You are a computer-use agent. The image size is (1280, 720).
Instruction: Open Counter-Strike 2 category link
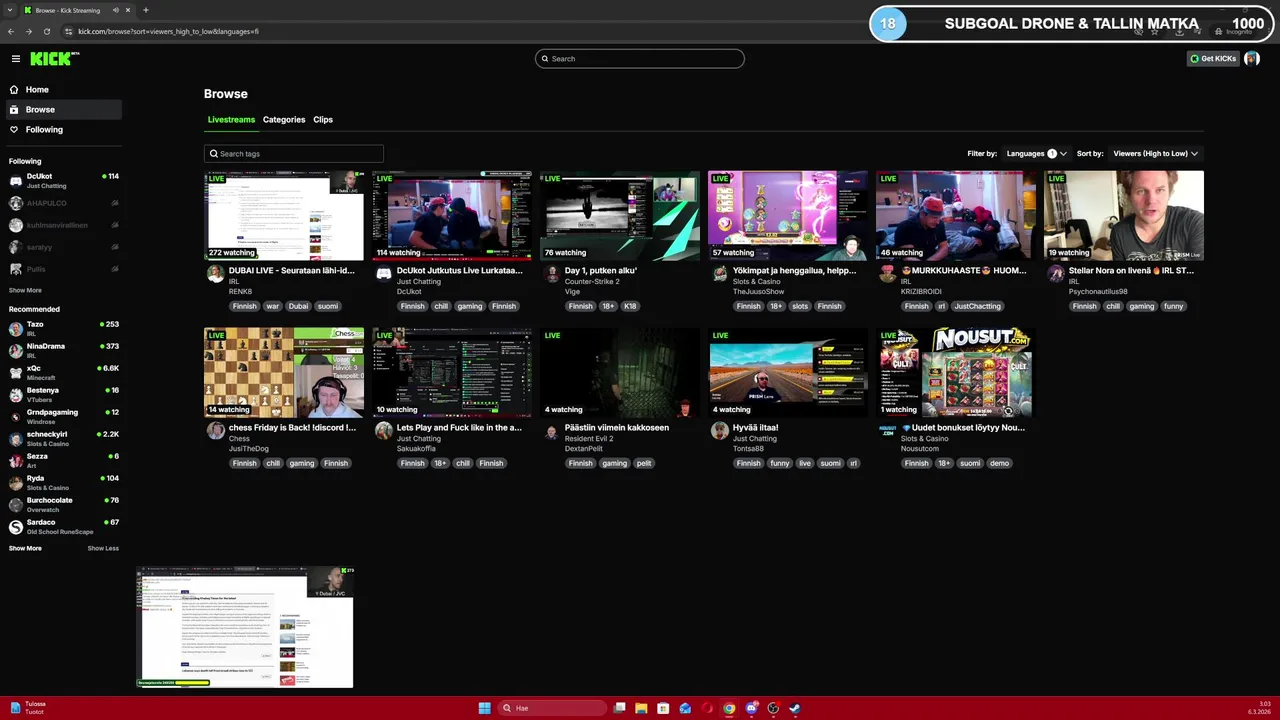coord(592,282)
